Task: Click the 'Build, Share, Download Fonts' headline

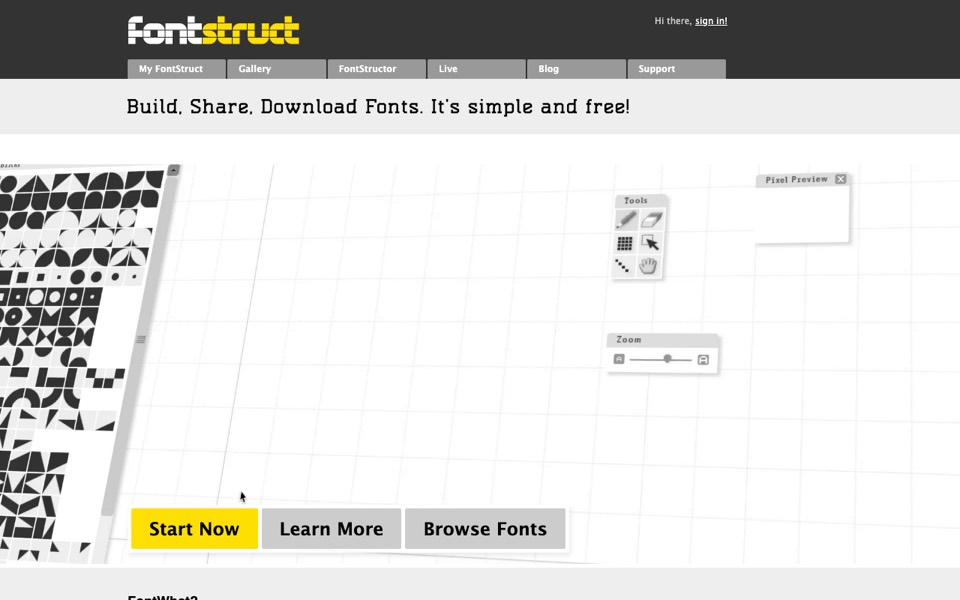Action: pos(378,107)
